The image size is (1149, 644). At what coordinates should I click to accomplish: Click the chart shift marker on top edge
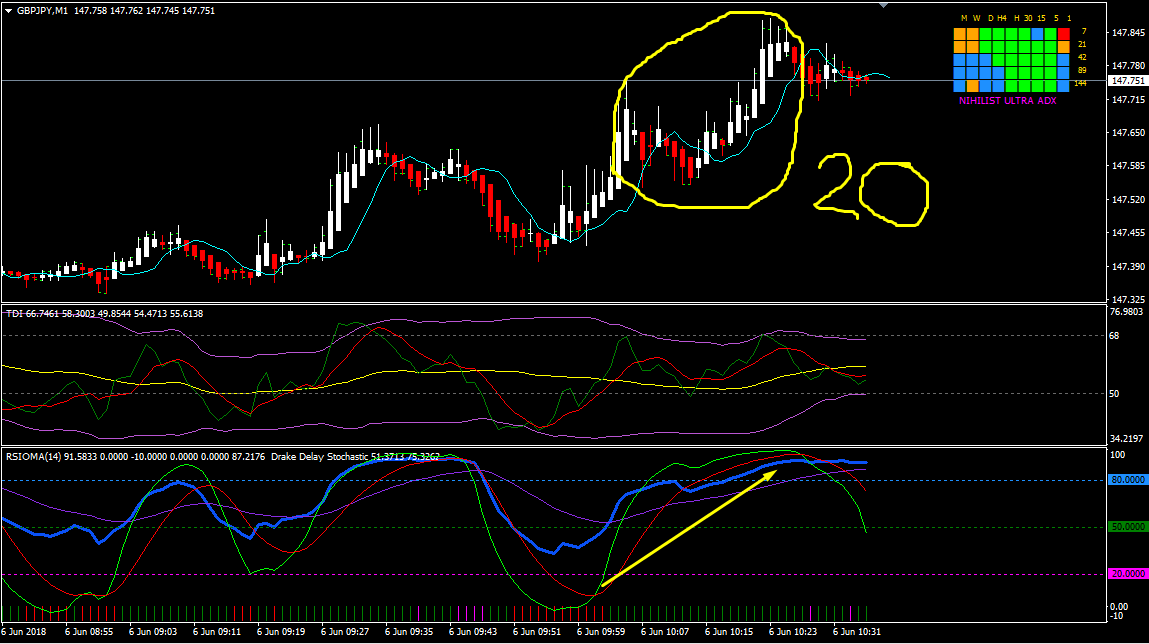[884, 5]
